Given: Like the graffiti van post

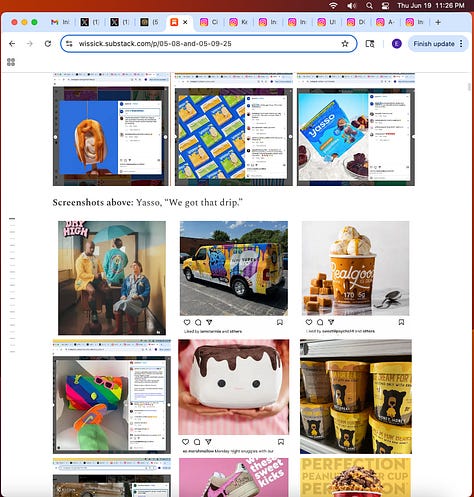Looking at the screenshot, I should pyautogui.click(x=187, y=322).
